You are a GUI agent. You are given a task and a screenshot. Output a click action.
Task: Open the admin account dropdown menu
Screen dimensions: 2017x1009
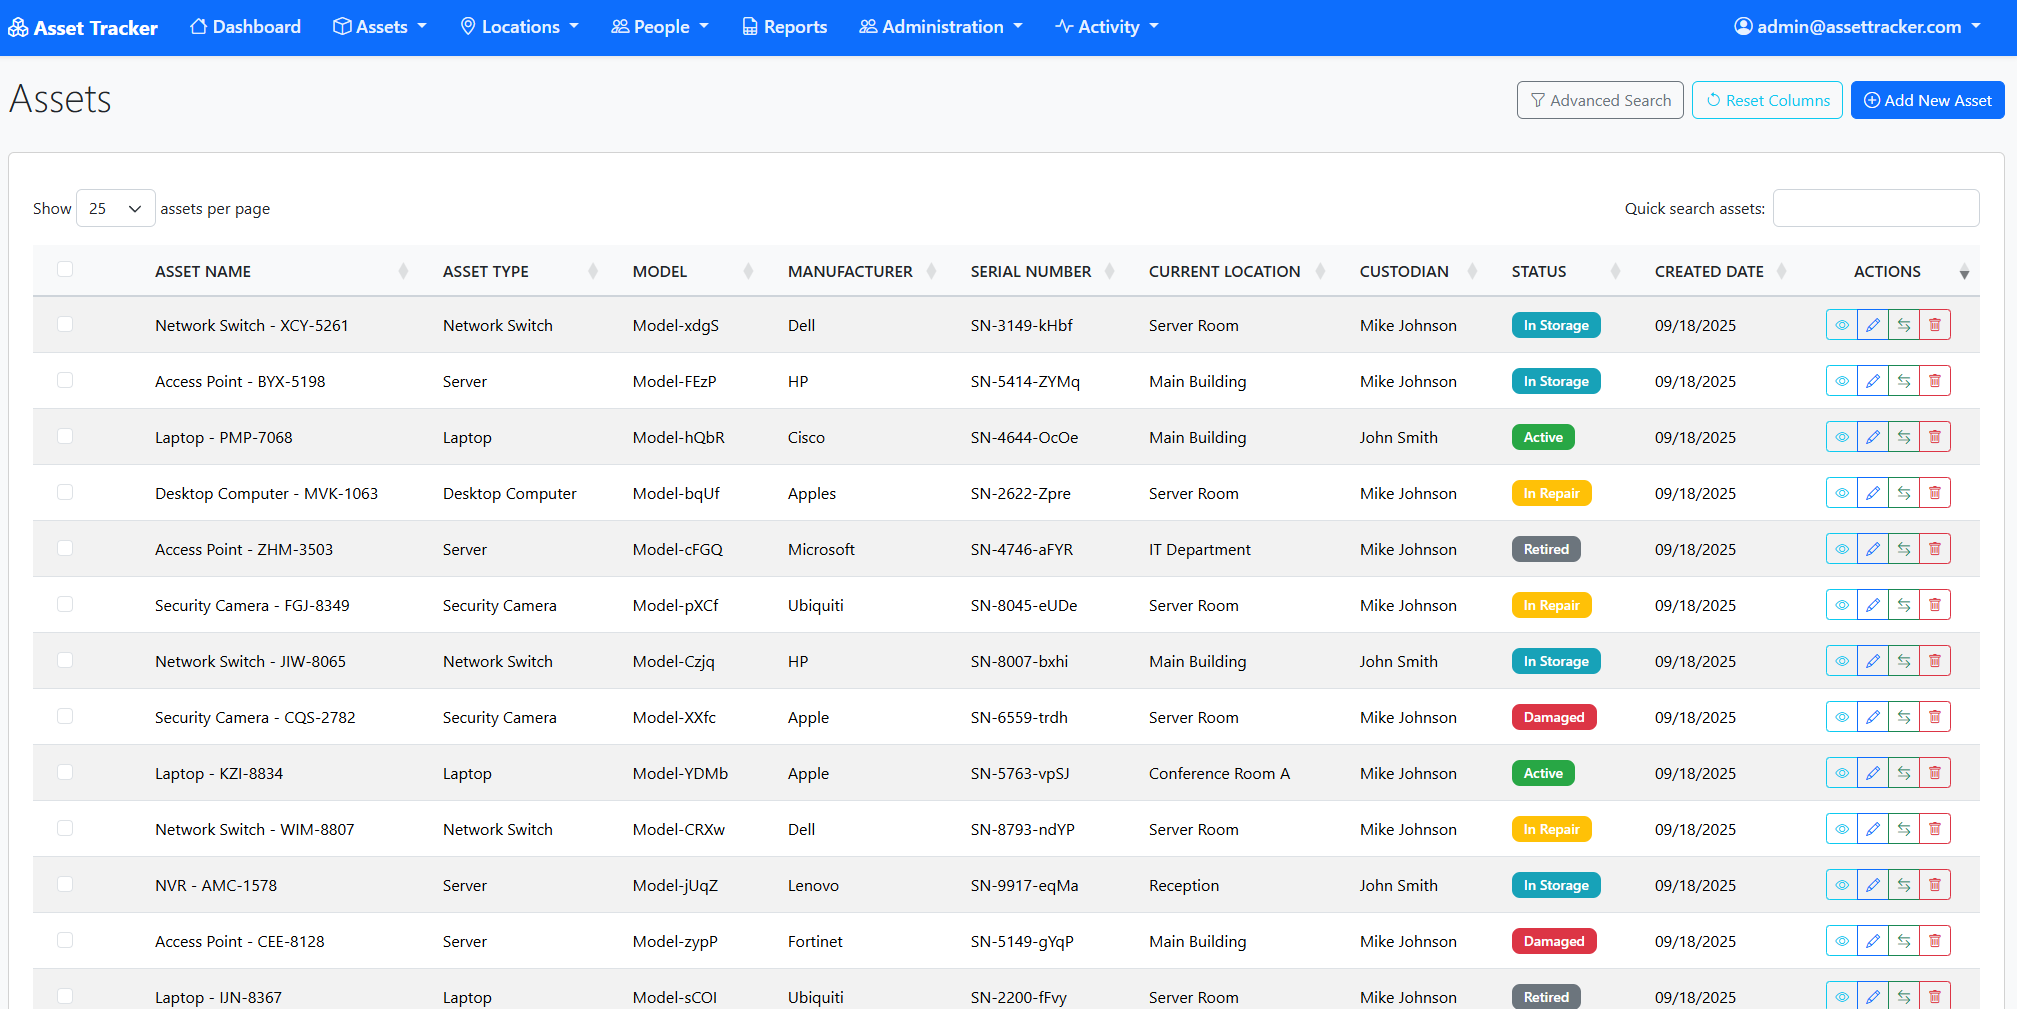(1857, 27)
